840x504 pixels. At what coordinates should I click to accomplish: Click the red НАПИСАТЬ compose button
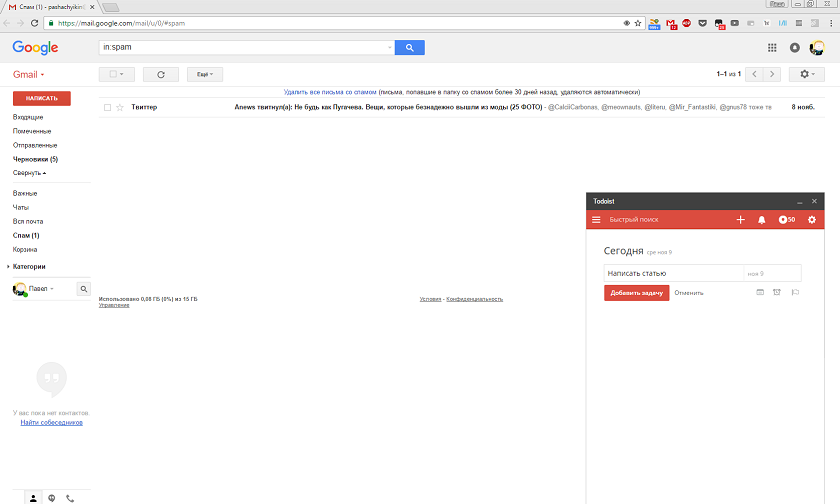pyautogui.click(x=42, y=99)
